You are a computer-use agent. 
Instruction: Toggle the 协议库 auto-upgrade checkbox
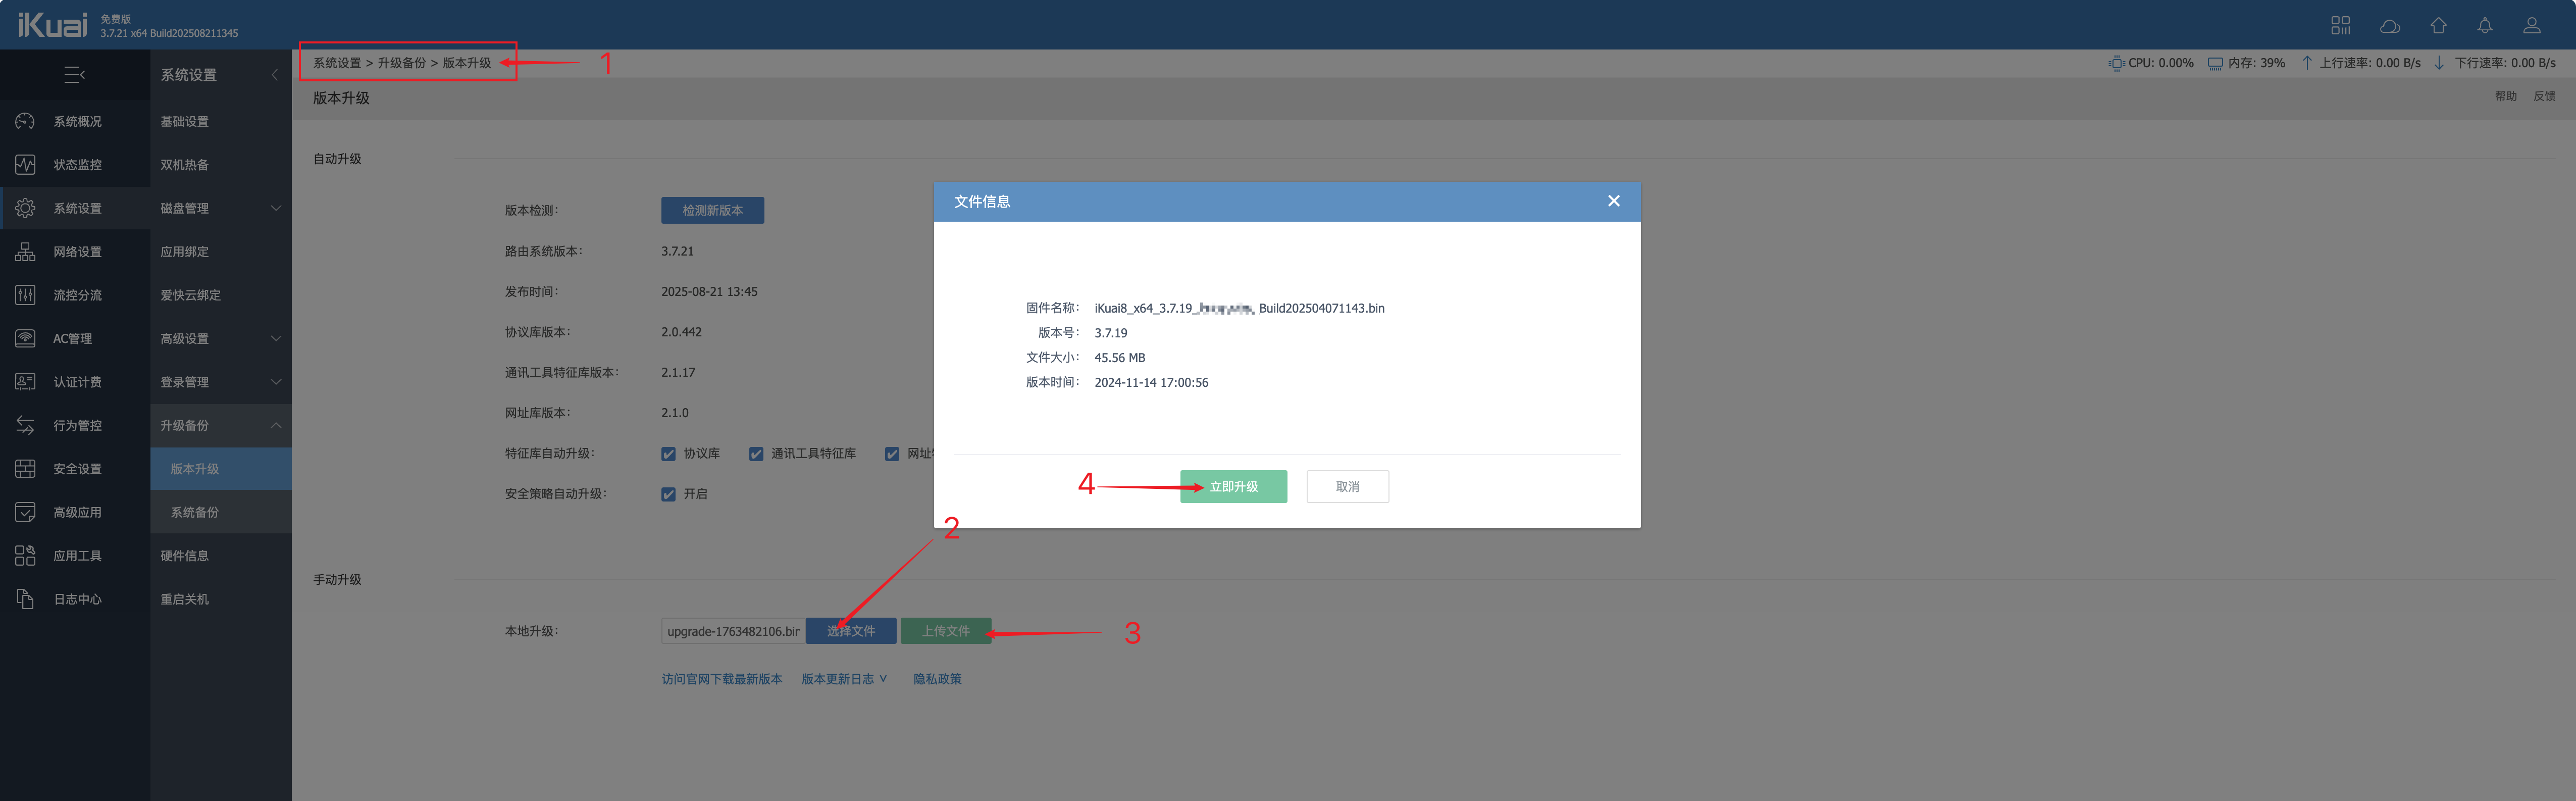tap(668, 454)
